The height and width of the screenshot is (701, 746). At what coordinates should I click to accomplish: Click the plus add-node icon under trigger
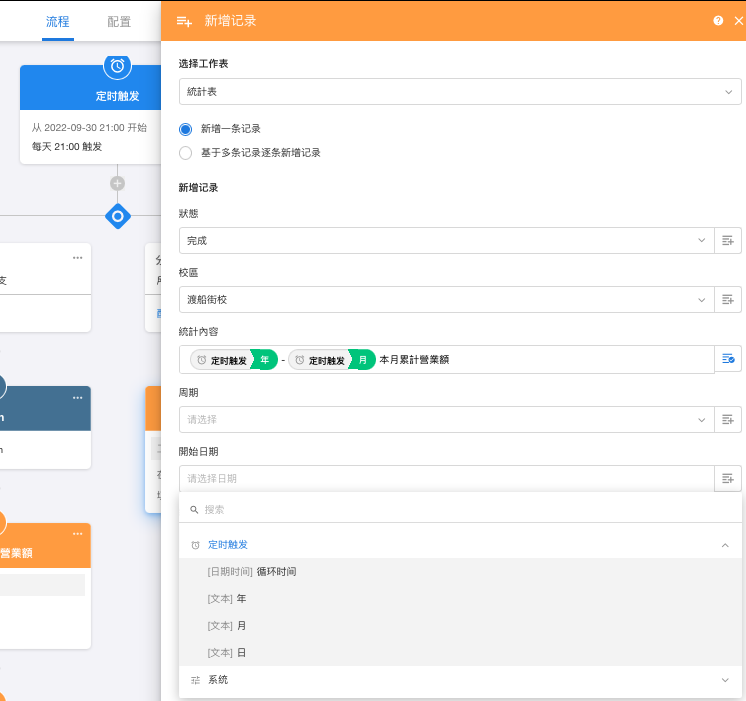(118, 183)
